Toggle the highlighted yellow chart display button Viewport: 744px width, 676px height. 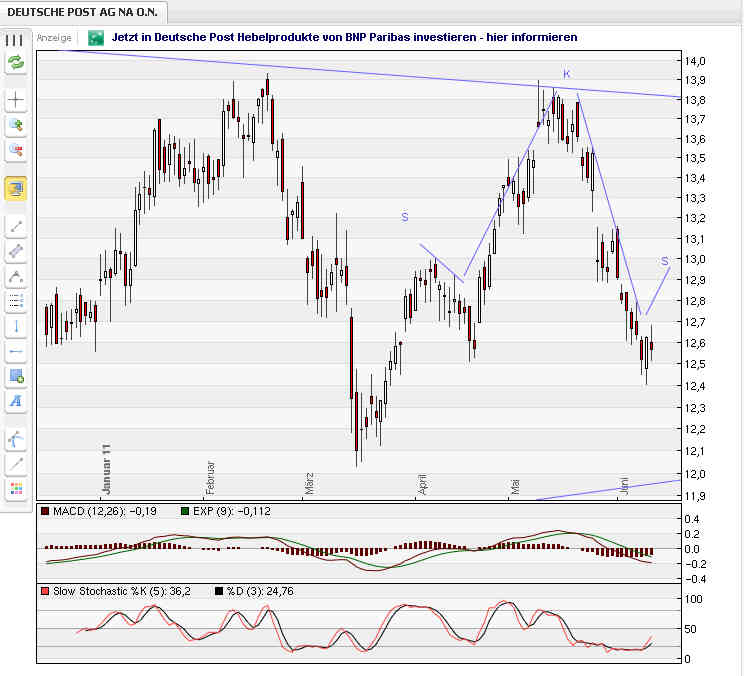pos(15,187)
